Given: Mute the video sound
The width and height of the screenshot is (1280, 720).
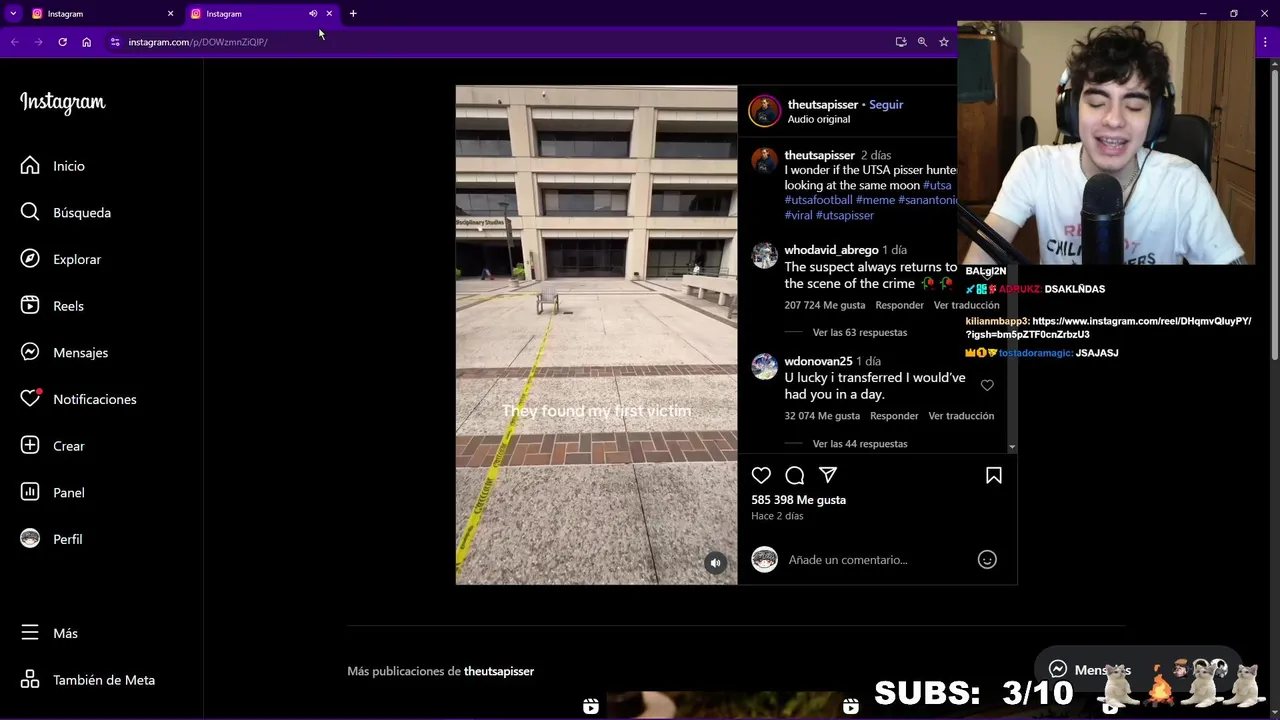Looking at the screenshot, I should click(715, 563).
